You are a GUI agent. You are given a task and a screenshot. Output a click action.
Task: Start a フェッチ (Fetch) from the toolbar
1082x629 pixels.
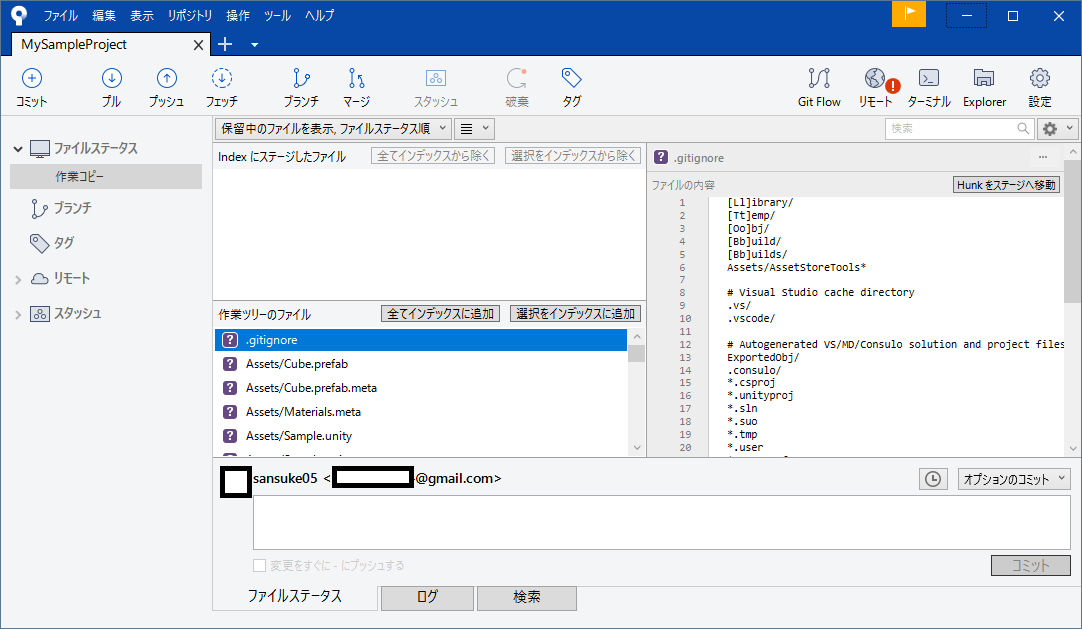point(221,86)
